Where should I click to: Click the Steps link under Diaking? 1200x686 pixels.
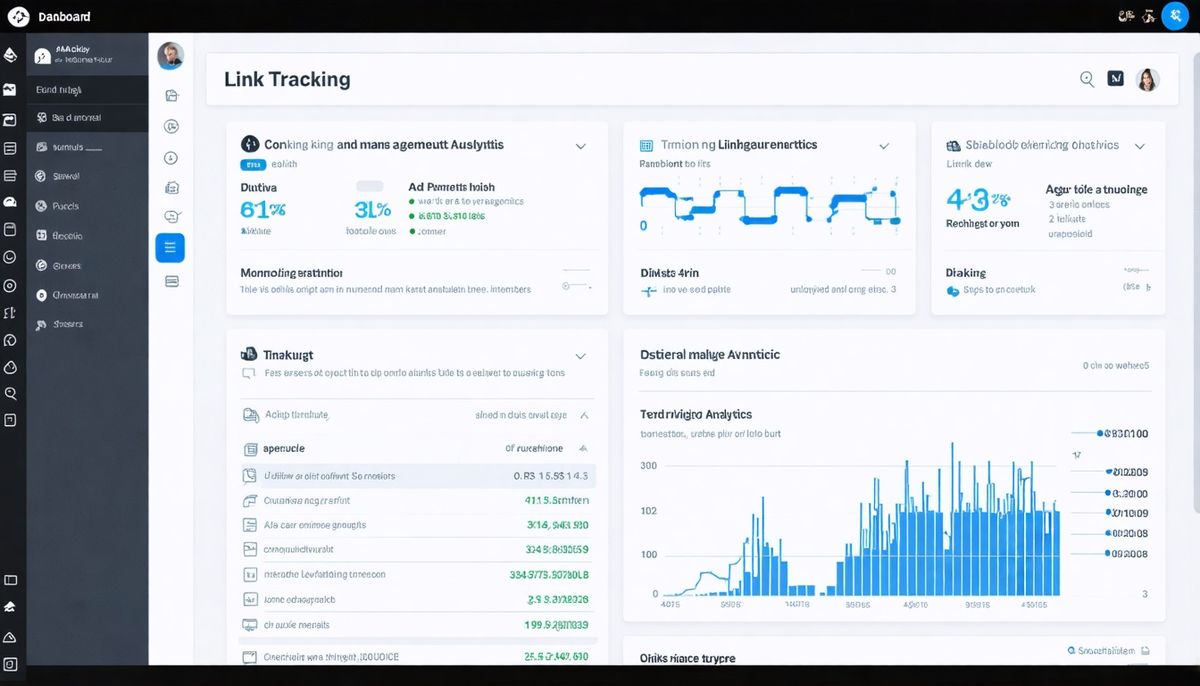click(998, 290)
